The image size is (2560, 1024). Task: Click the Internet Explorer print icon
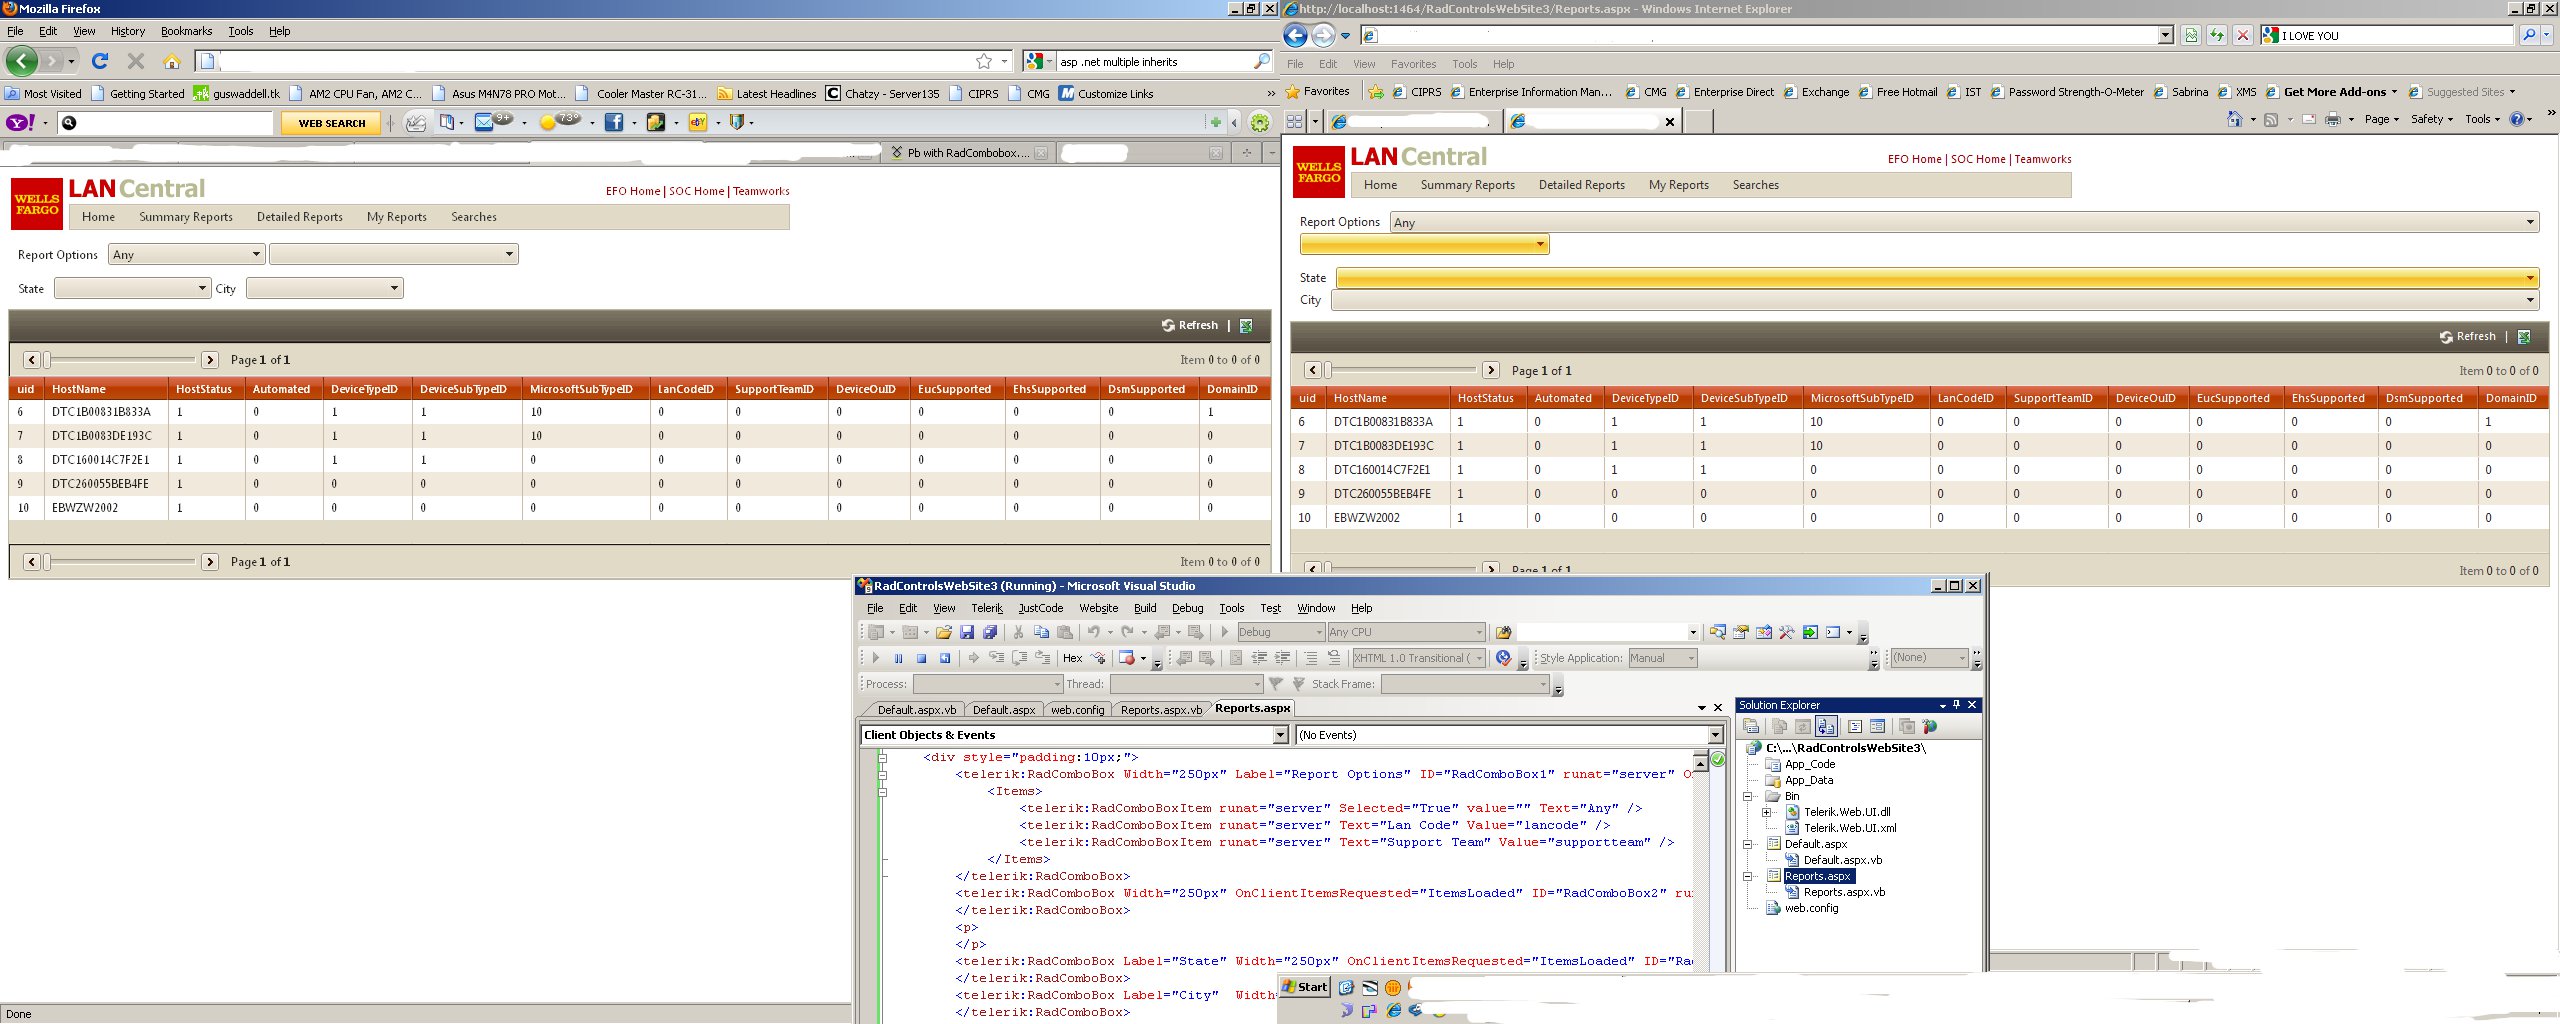point(2333,119)
